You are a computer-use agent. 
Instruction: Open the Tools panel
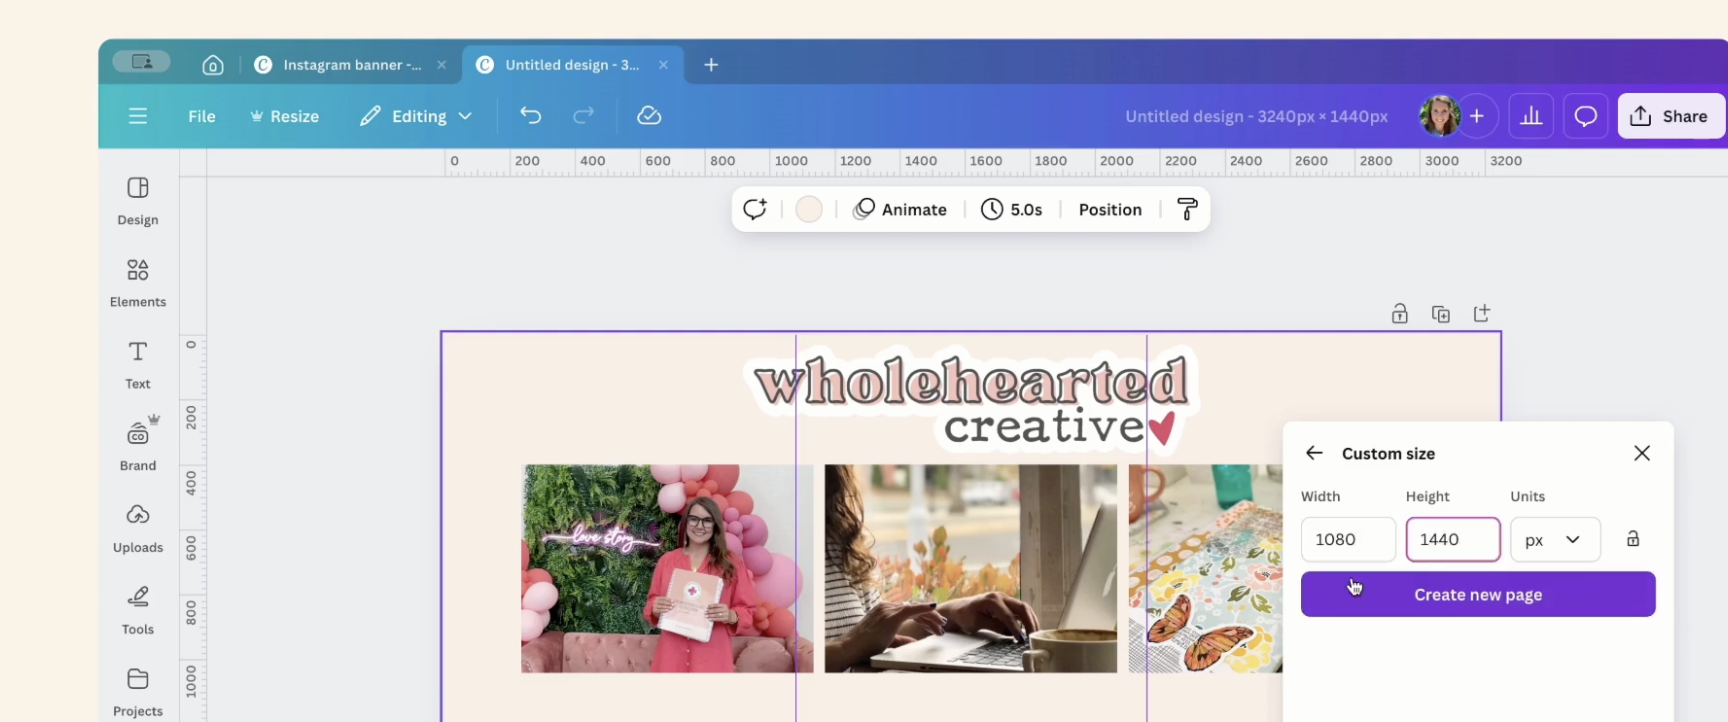pos(138,611)
